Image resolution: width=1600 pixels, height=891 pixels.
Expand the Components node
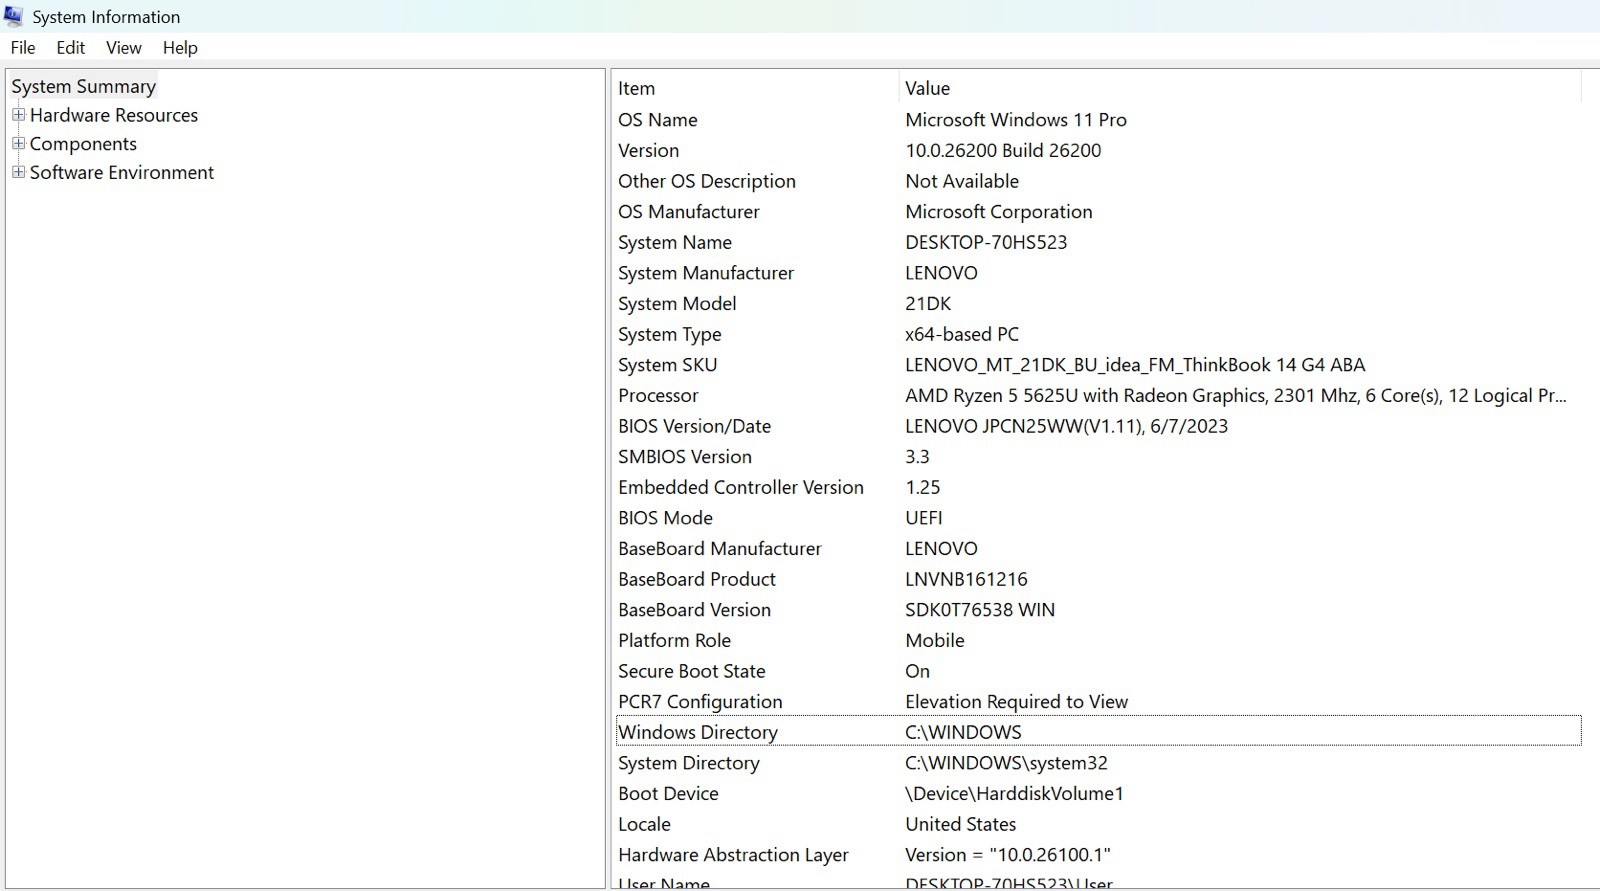[18, 144]
